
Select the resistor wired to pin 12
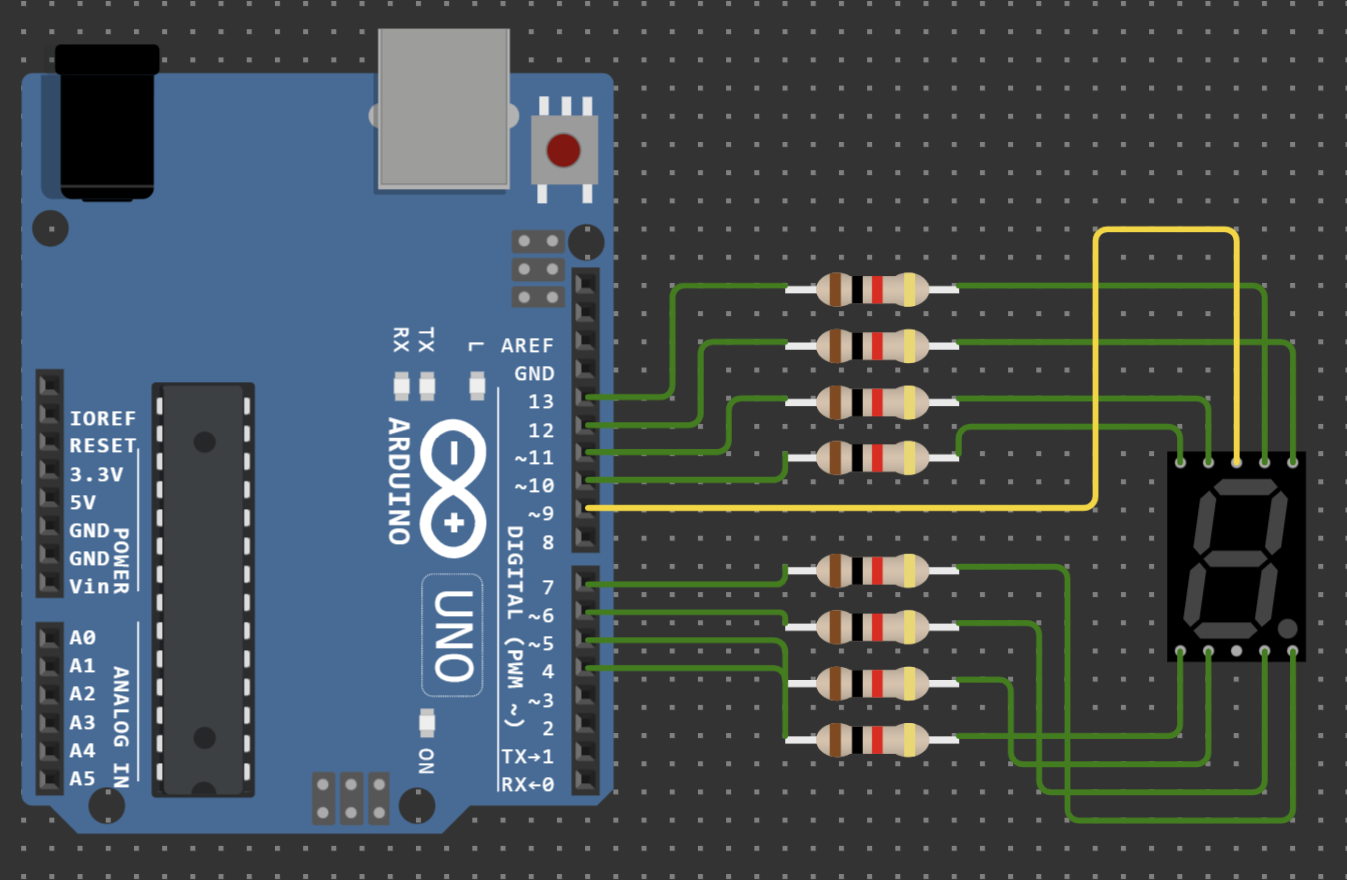click(x=872, y=346)
